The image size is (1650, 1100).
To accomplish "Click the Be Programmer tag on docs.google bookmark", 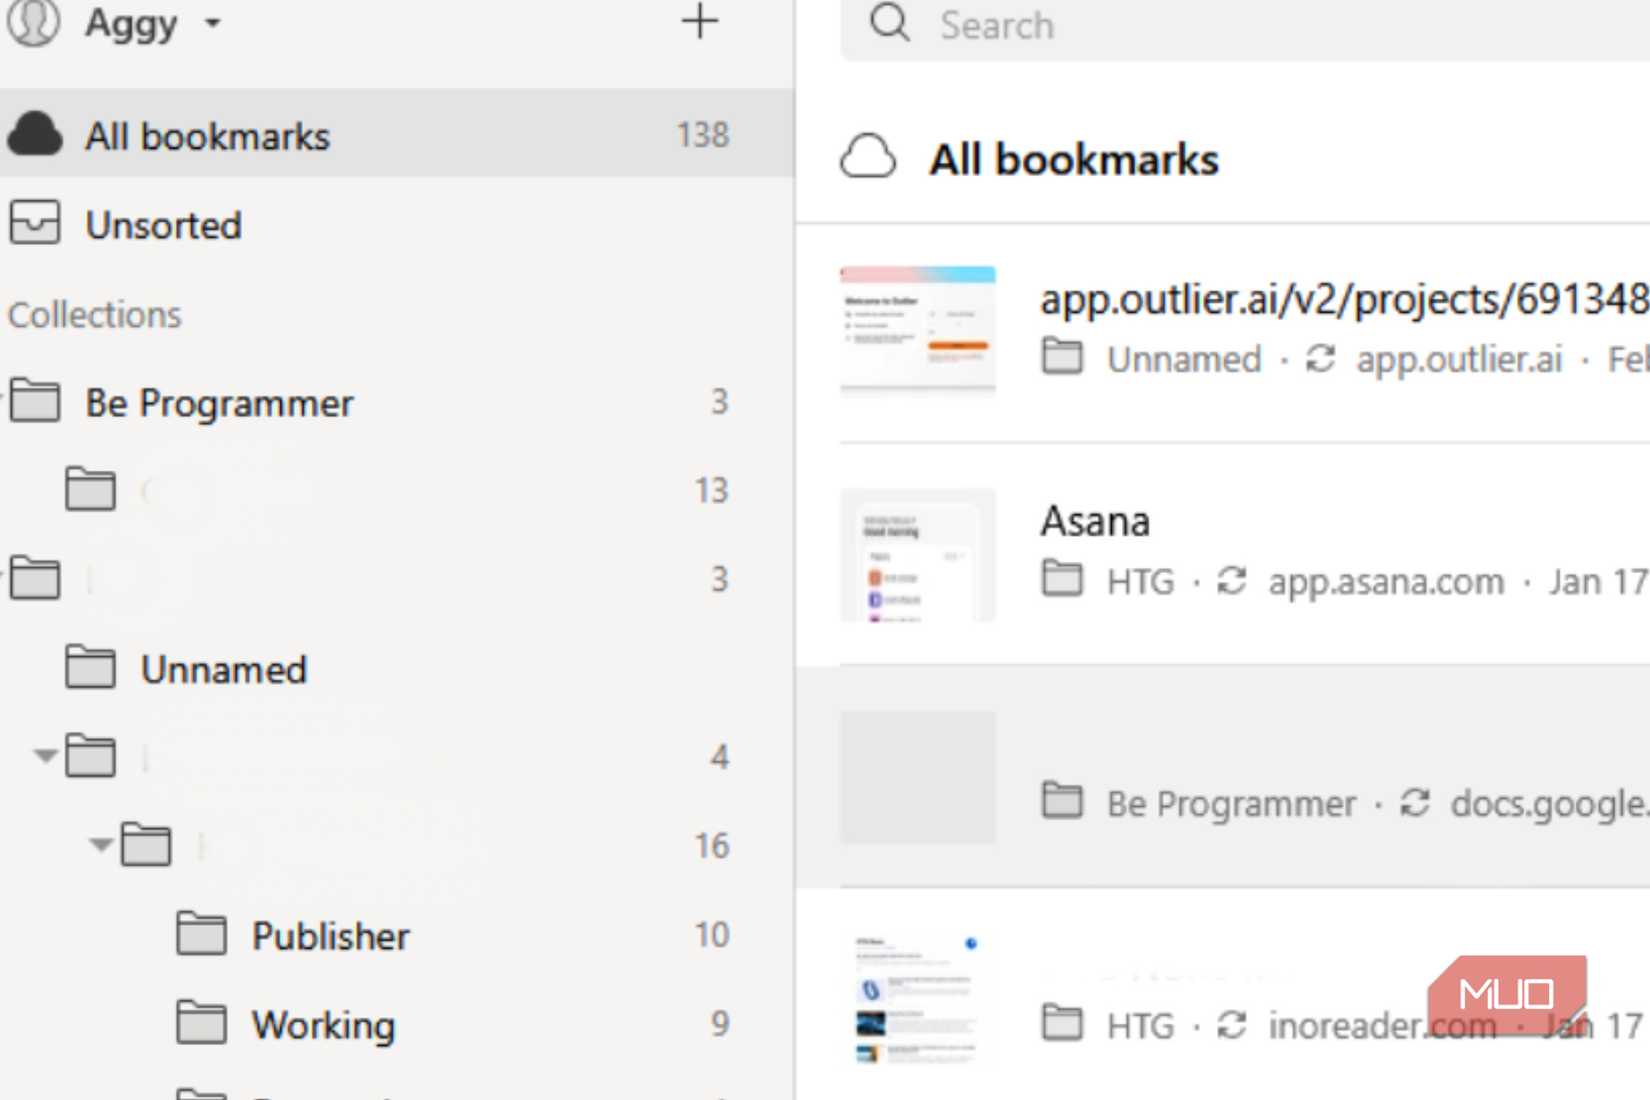I will tap(1231, 803).
